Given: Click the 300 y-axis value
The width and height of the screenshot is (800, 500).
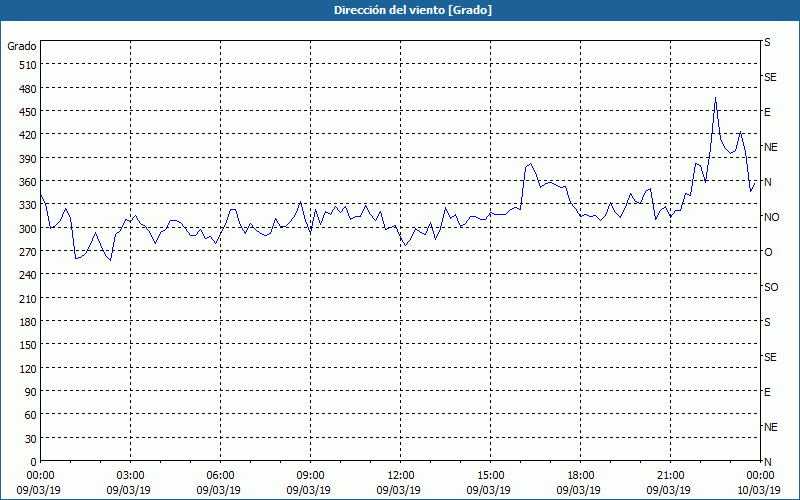Looking at the screenshot, I should tap(28, 229).
